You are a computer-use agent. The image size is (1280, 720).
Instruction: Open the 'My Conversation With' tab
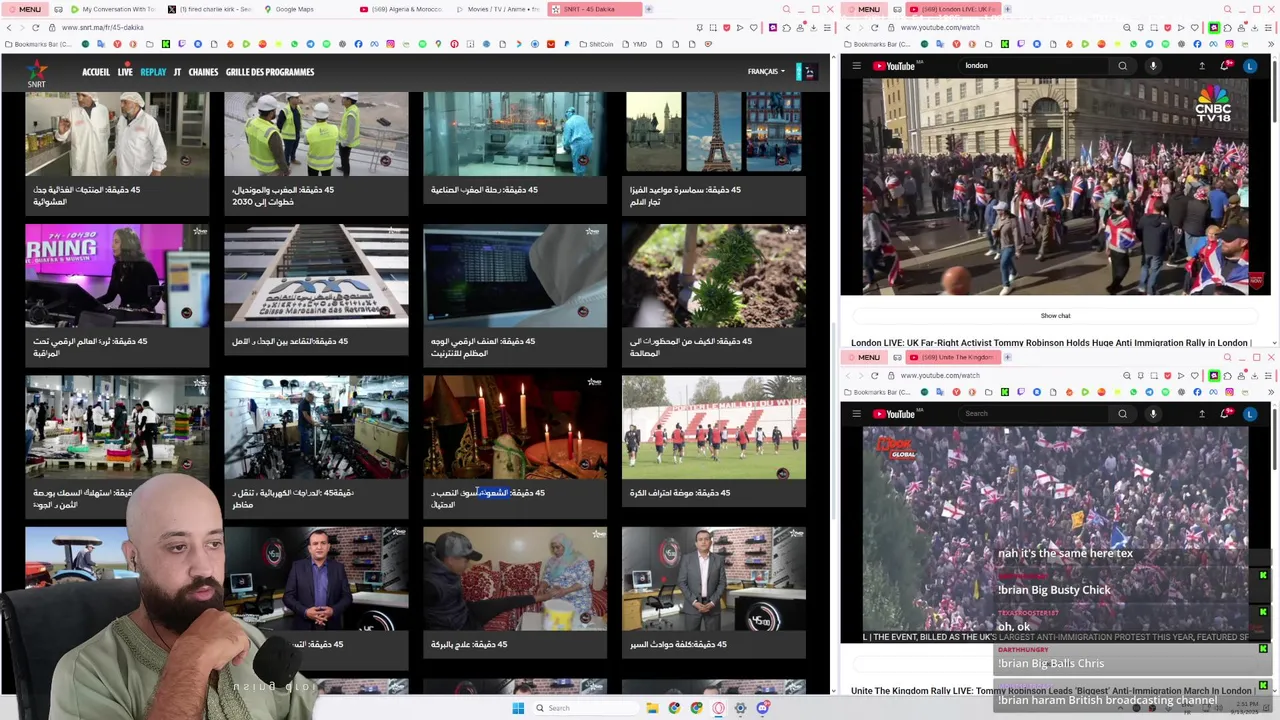click(112, 9)
